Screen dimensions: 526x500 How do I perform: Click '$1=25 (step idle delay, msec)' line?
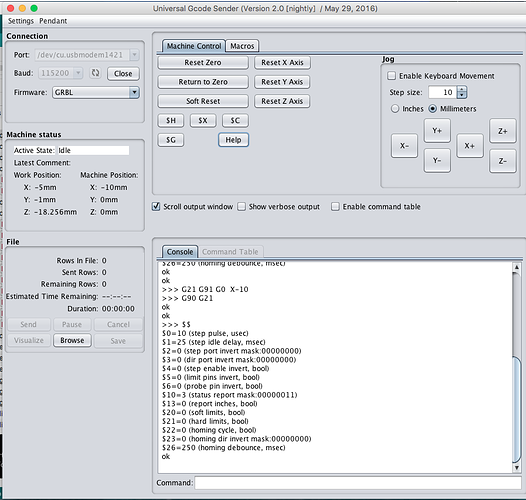coord(213,342)
